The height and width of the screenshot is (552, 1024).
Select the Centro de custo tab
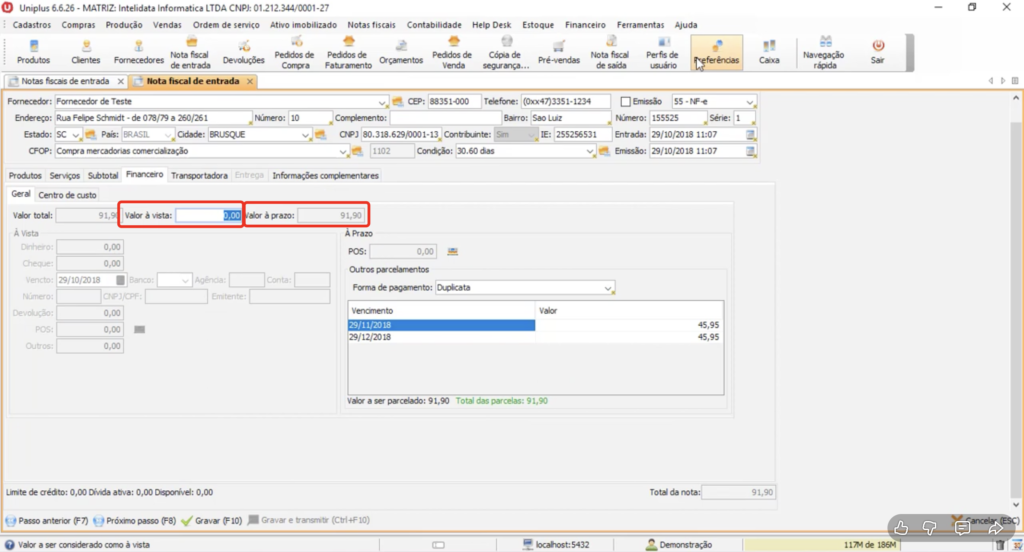pyautogui.click(x=67, y=195)
